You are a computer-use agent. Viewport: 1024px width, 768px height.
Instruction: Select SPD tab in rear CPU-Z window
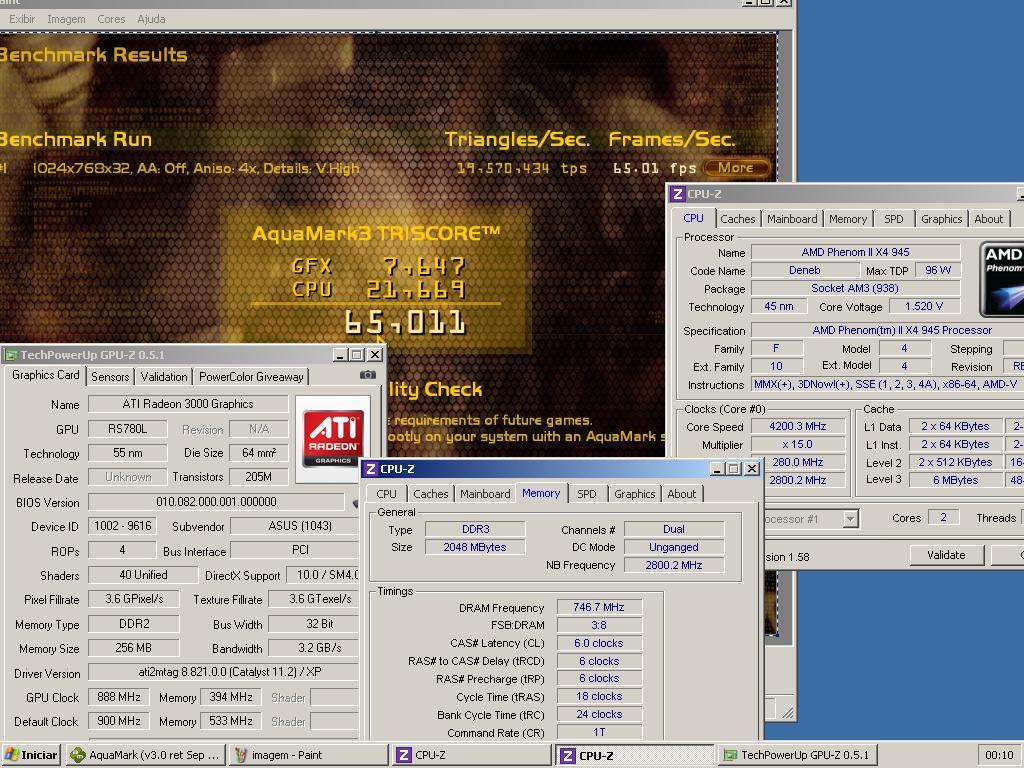click(893, 219)
